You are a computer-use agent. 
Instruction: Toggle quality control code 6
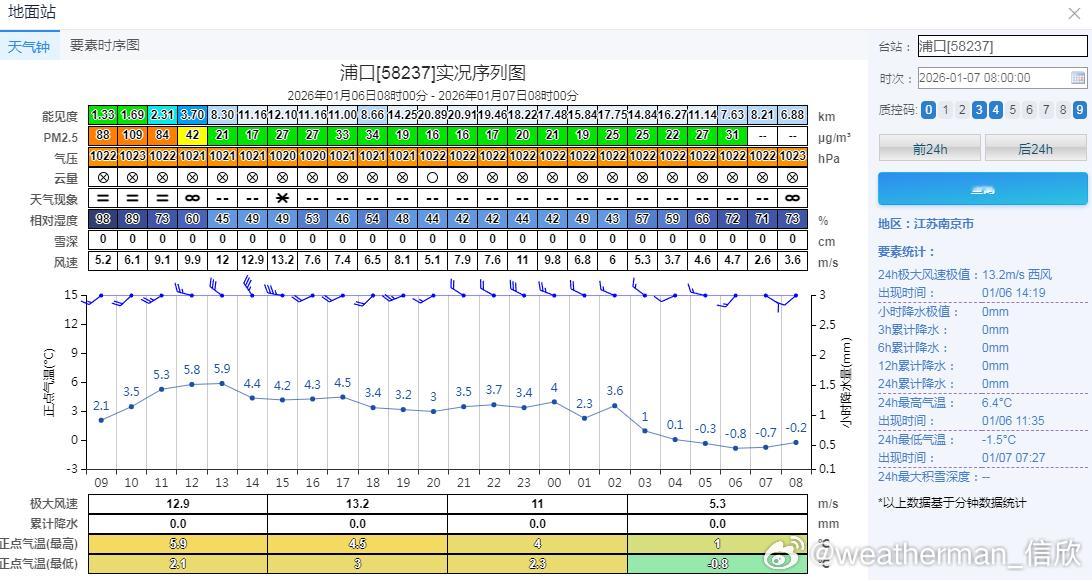point(1029,109)
